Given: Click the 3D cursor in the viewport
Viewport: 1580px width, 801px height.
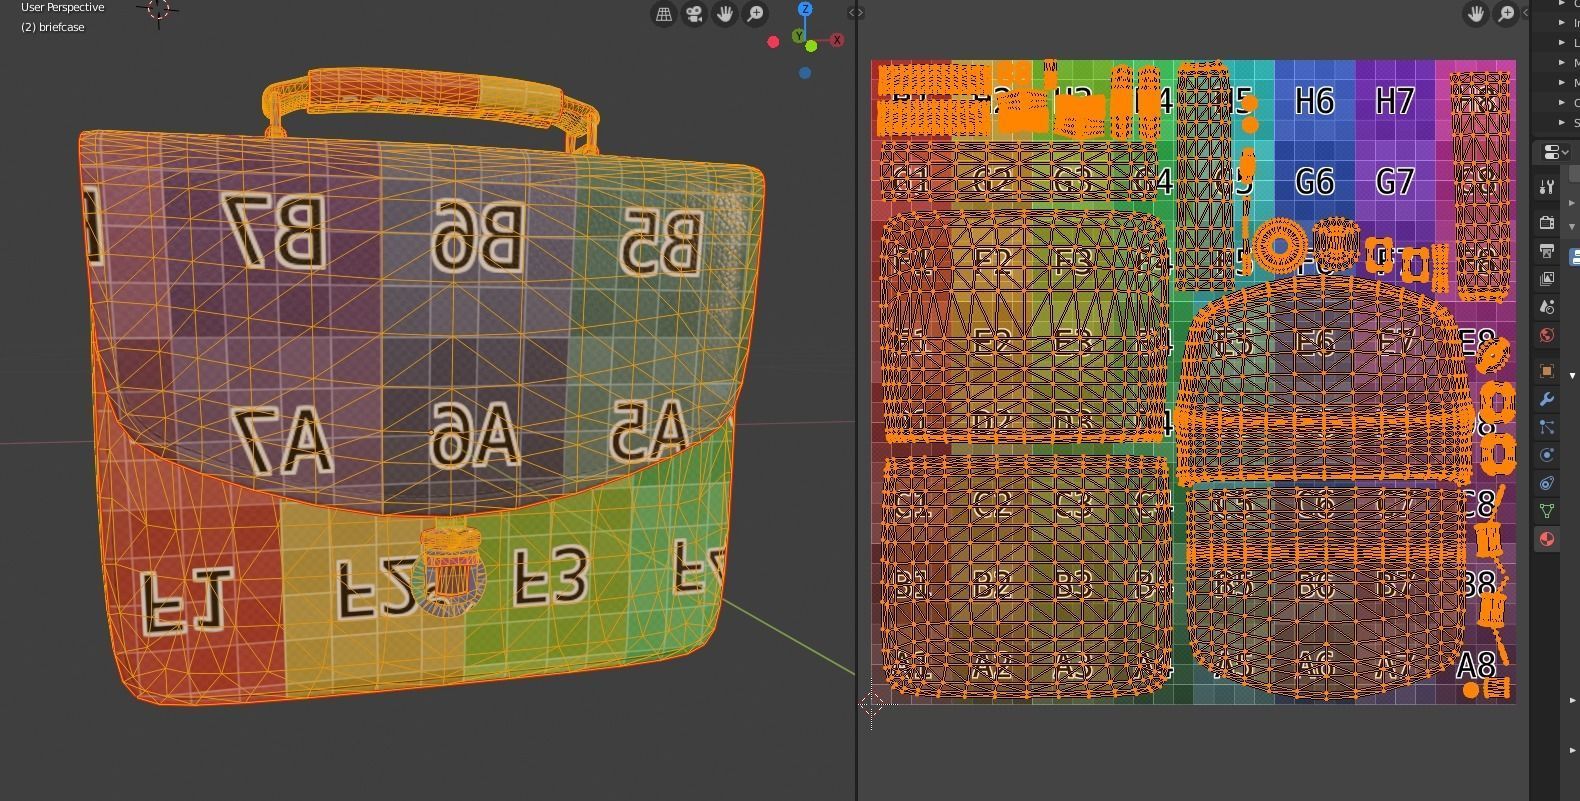Looking at the screenshot, I should (158, 10).
